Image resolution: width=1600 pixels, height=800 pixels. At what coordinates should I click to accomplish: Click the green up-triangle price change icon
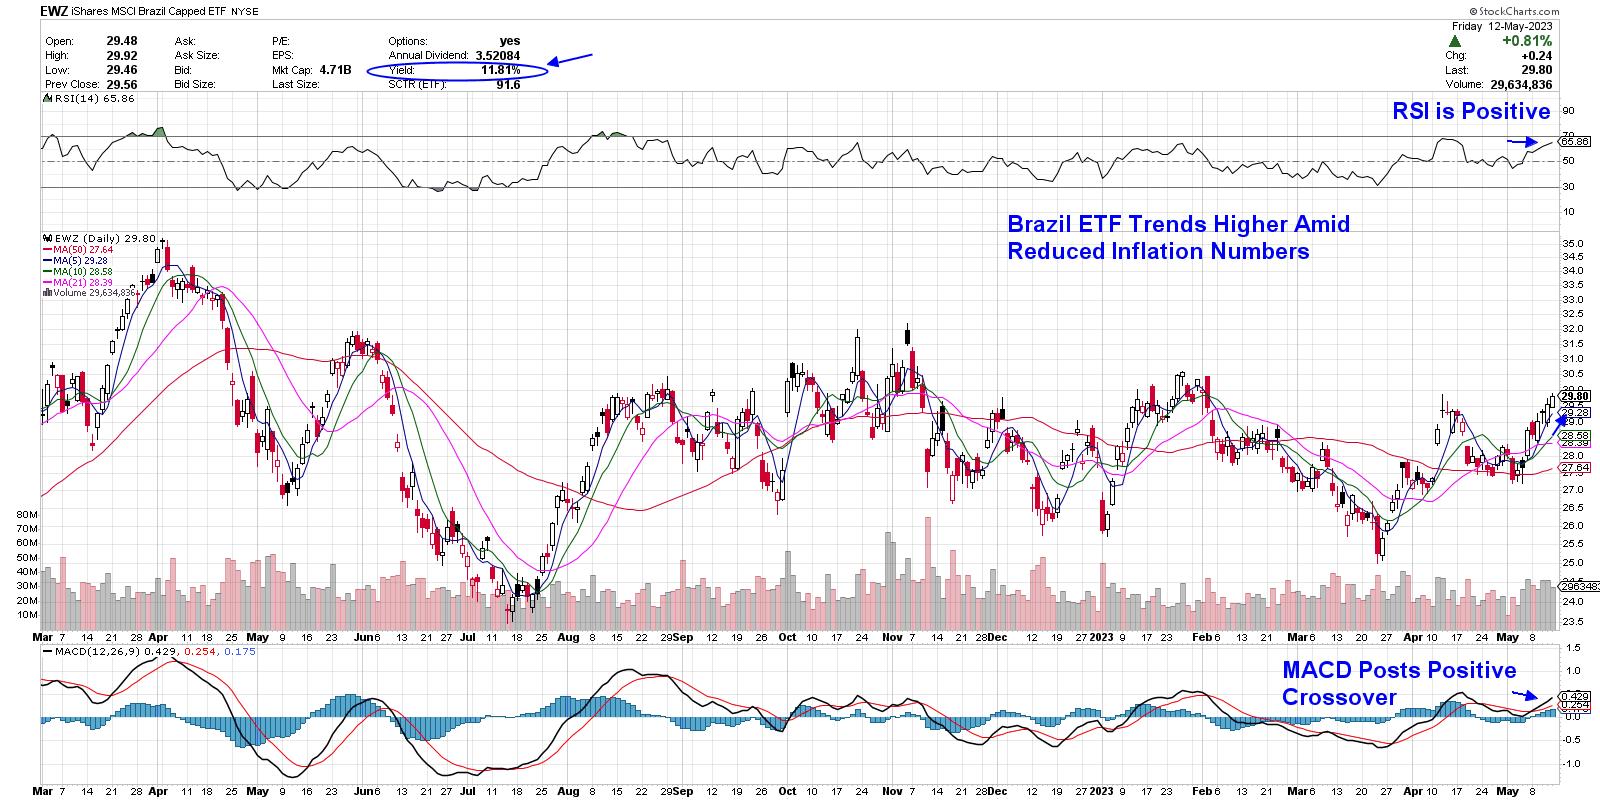(1457, 41)
